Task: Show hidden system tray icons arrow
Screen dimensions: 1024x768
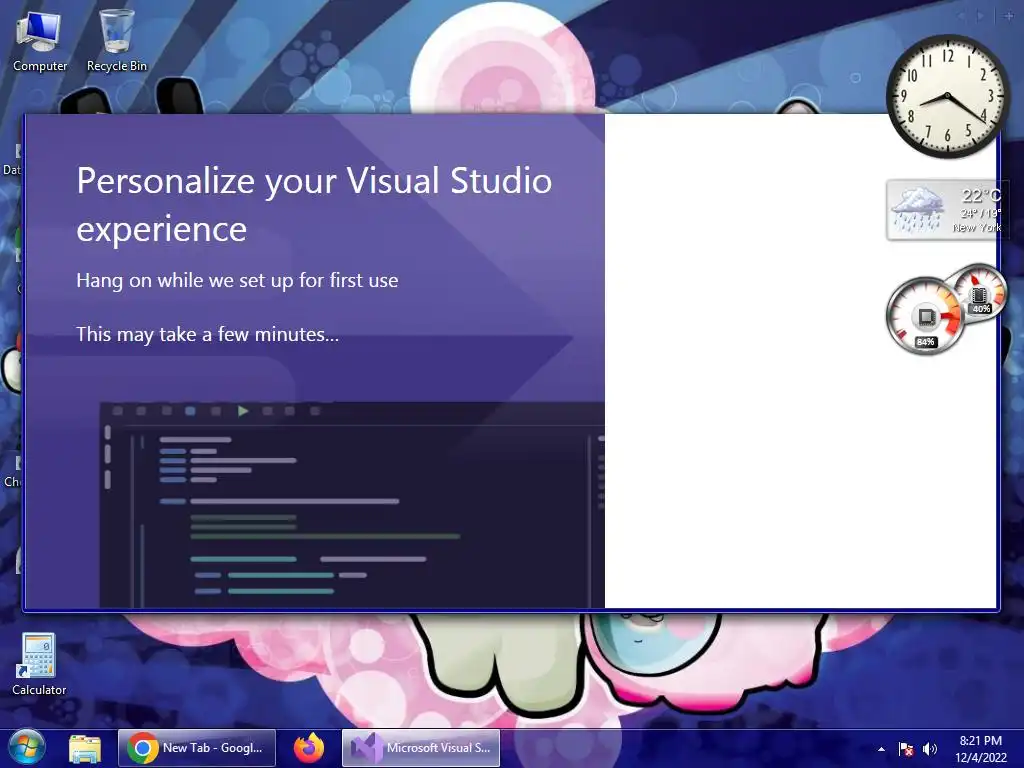Action: point(882,749)
